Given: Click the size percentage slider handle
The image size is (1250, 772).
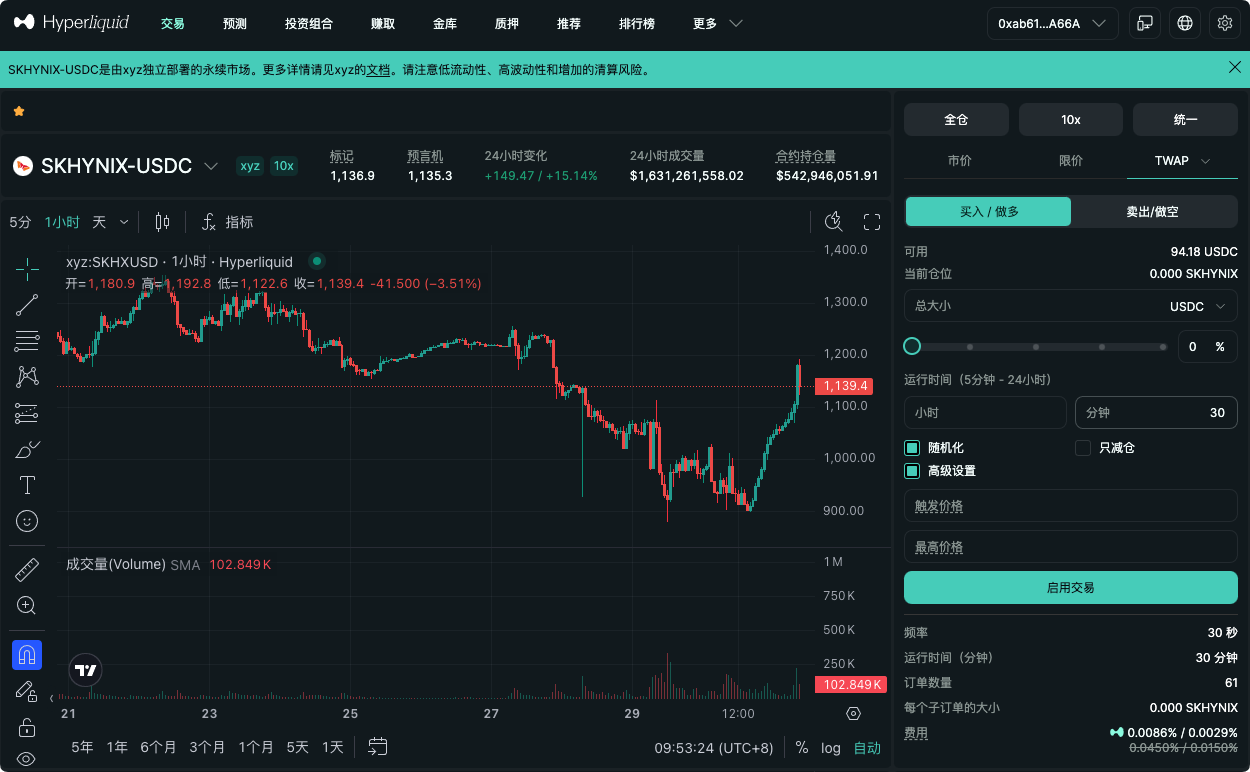Looking at the screenshot, I should (912, 346).
